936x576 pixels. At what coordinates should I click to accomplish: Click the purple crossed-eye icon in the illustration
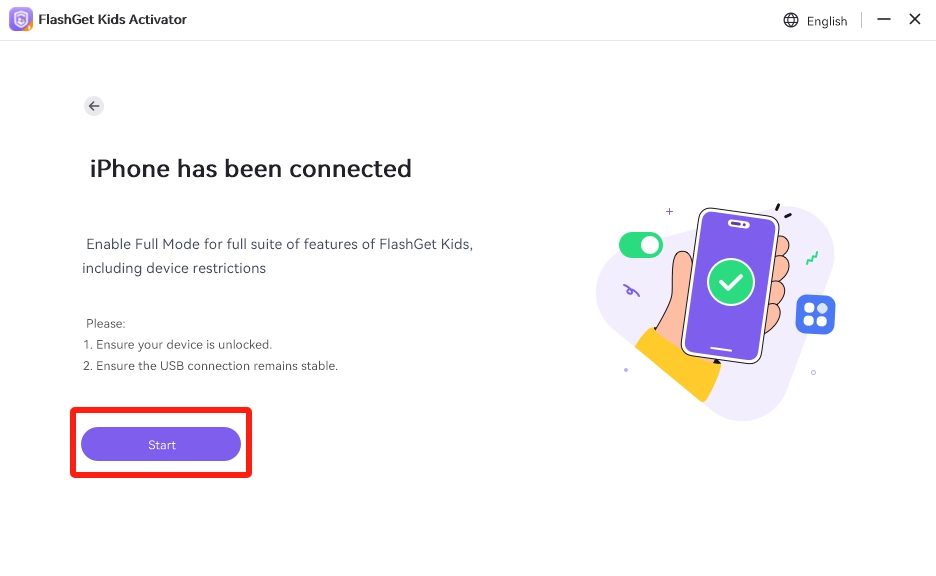pyautogui.click(x=631, y=290)
